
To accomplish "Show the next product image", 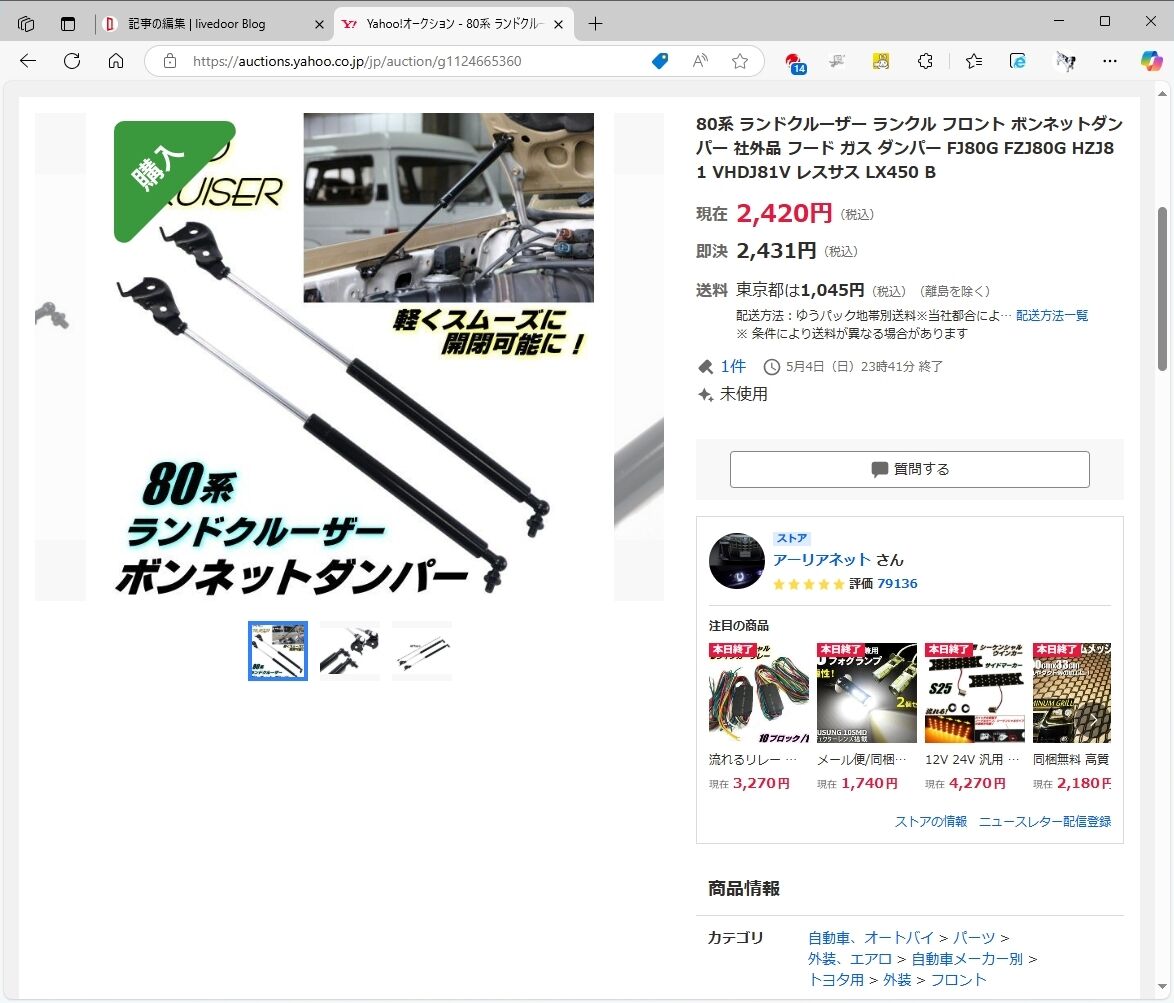I will (x=639, y=357).
